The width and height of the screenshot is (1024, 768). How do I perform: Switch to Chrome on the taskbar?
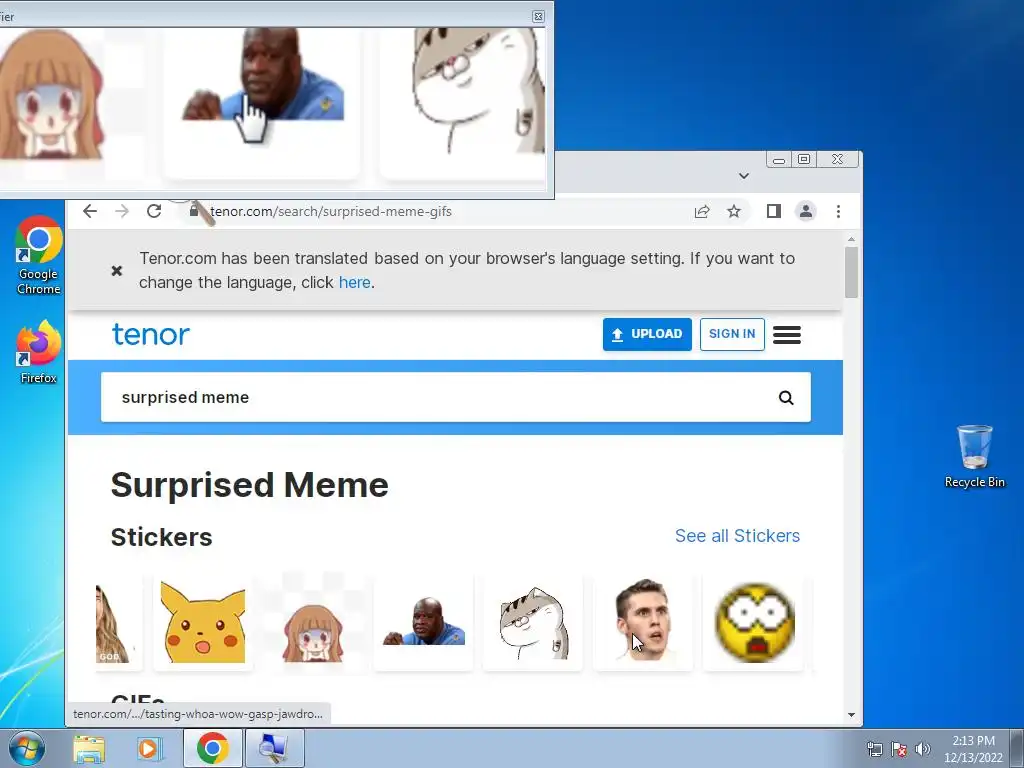coord(212,748)
